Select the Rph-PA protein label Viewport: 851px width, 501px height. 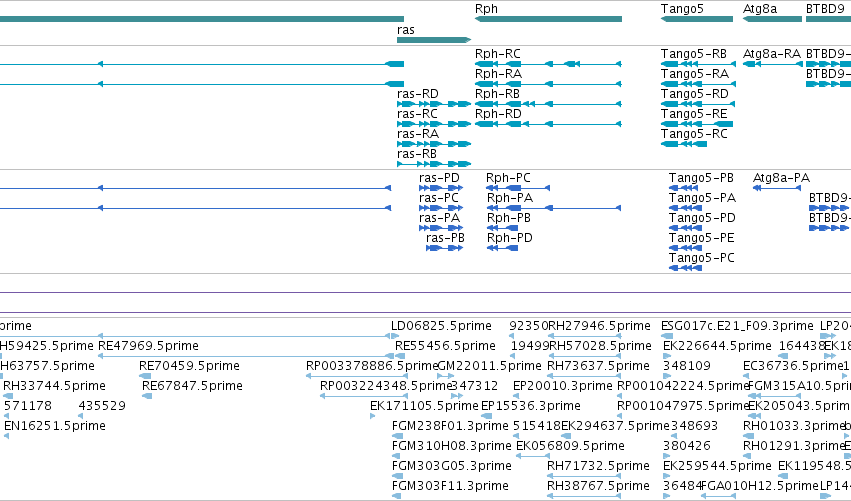tap(510, 198)
